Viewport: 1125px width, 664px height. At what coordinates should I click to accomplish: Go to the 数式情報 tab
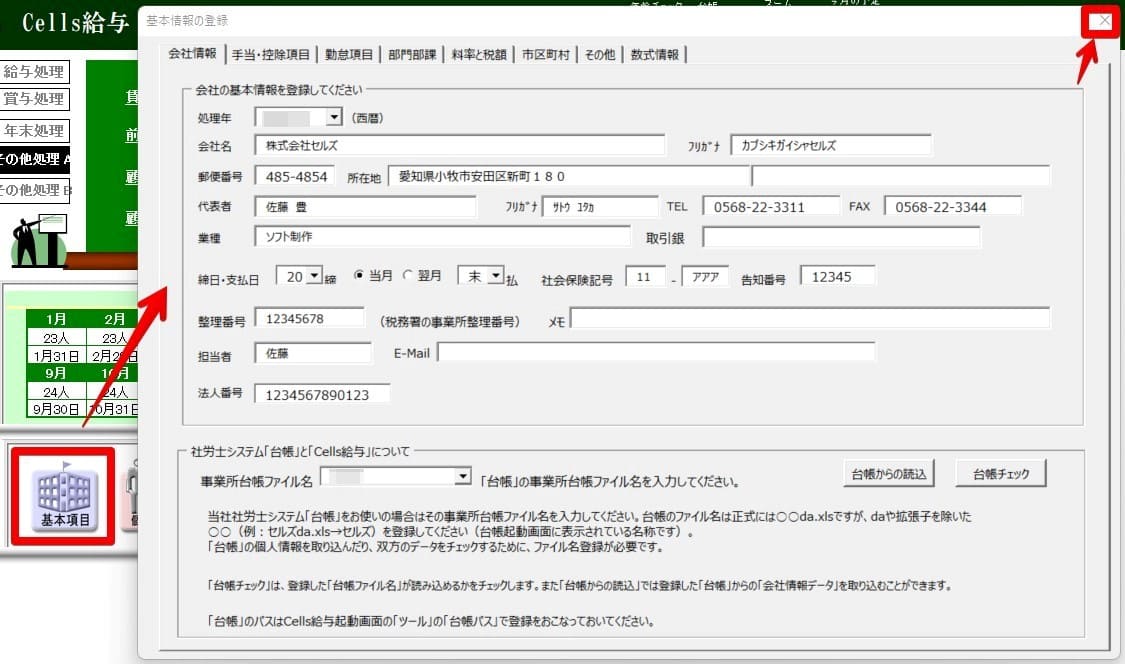(655, 55)
